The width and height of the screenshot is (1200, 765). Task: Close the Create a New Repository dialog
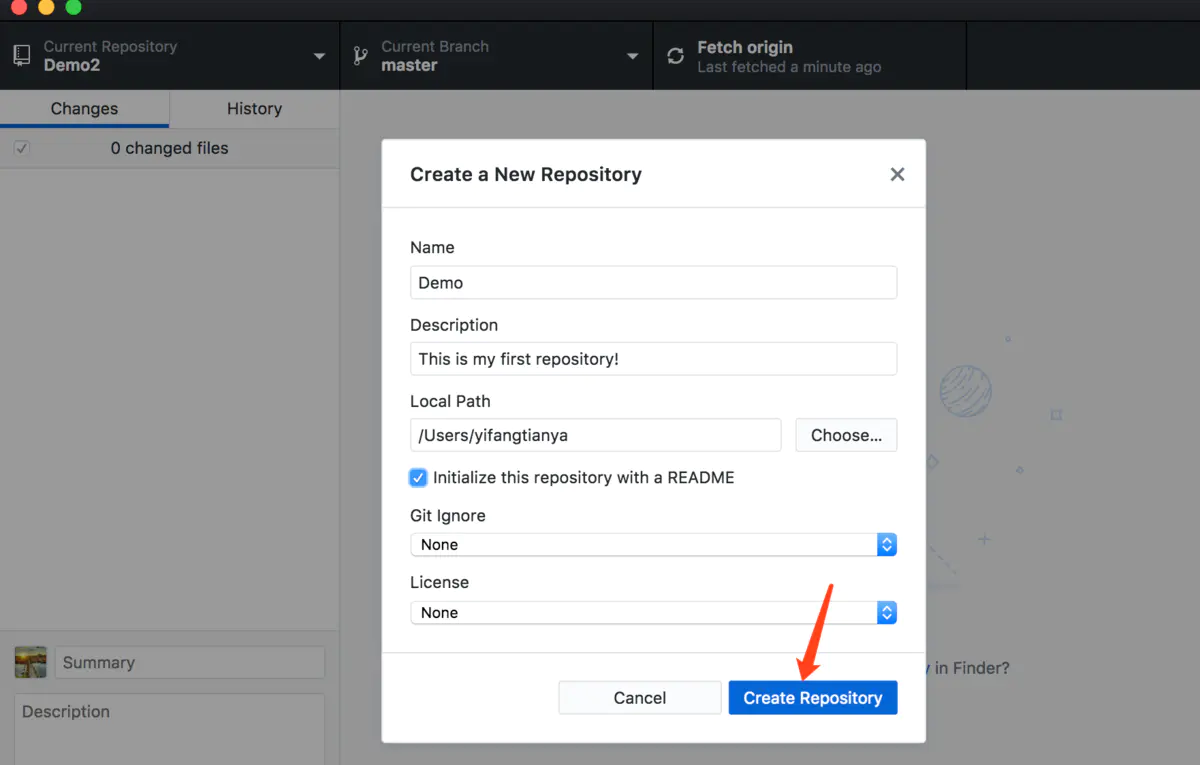pyautogui.click(x=897, y=174)
